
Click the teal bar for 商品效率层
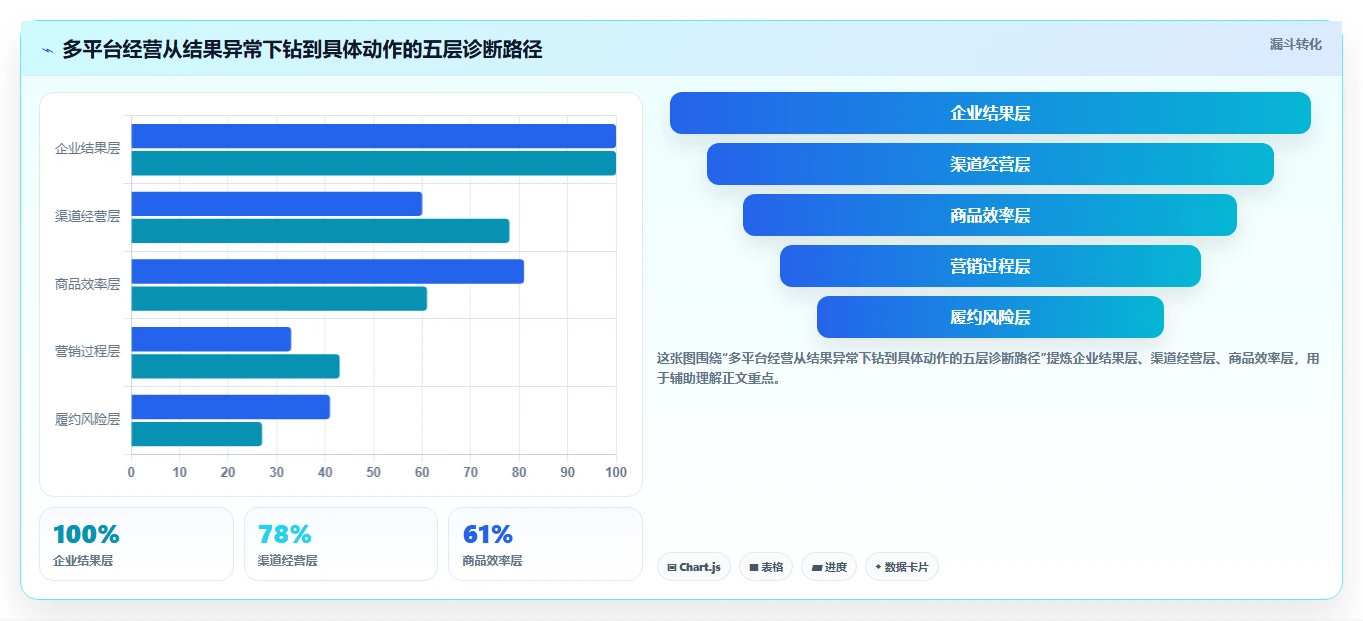(x=279, y=298)
